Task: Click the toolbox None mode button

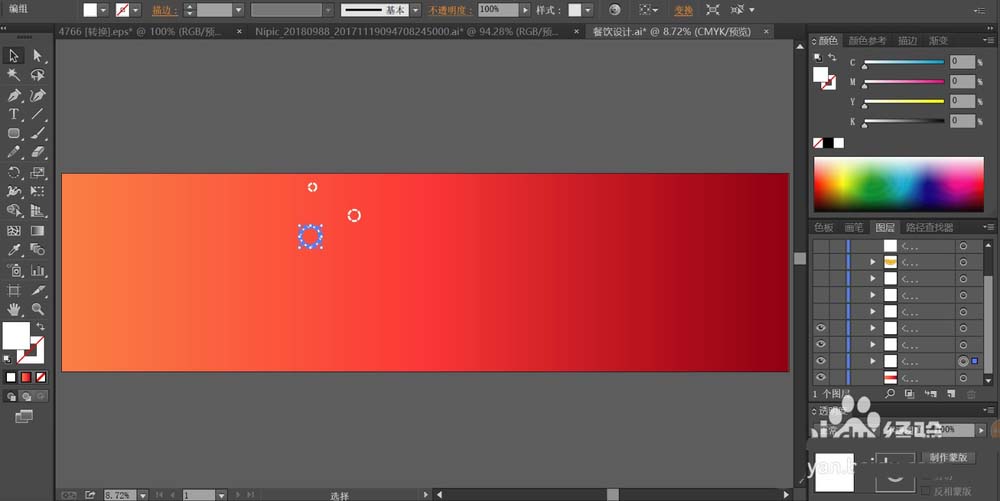Action: click(41, 377)
